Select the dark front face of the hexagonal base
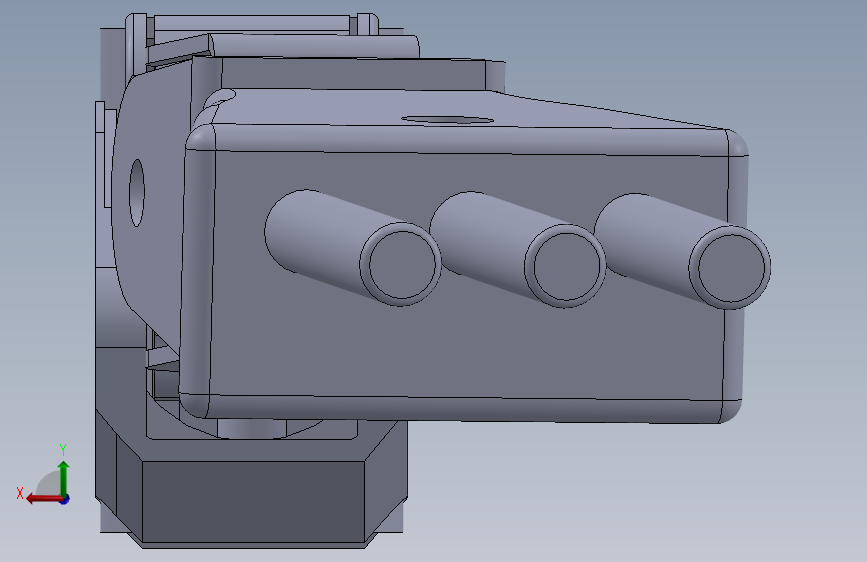Viewport: 867px width, 562px height. click(x=253, y=501)
